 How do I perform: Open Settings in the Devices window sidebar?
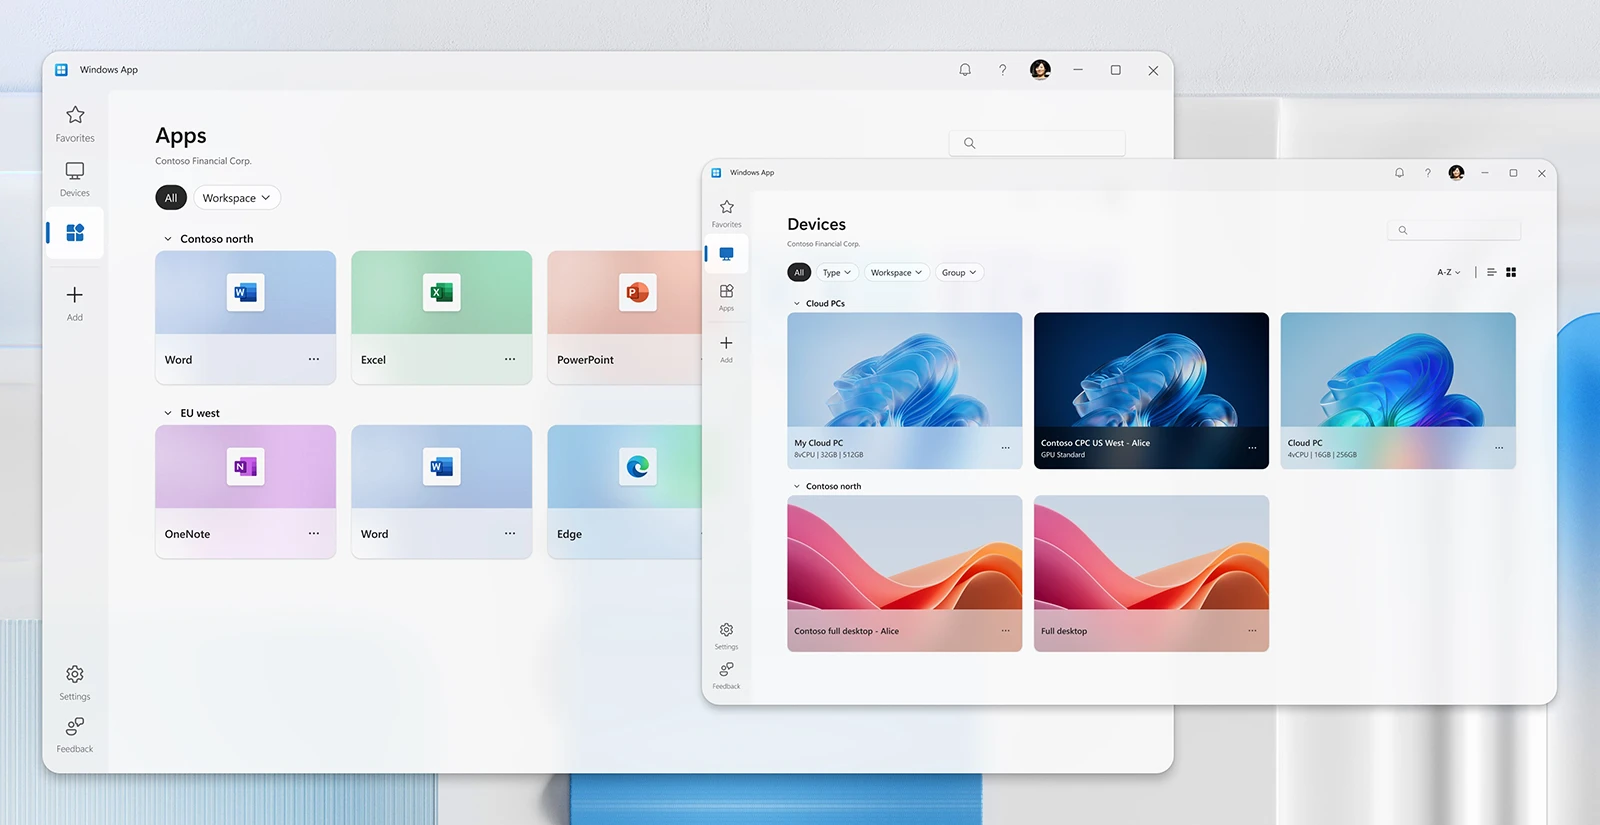pos(727,636)
